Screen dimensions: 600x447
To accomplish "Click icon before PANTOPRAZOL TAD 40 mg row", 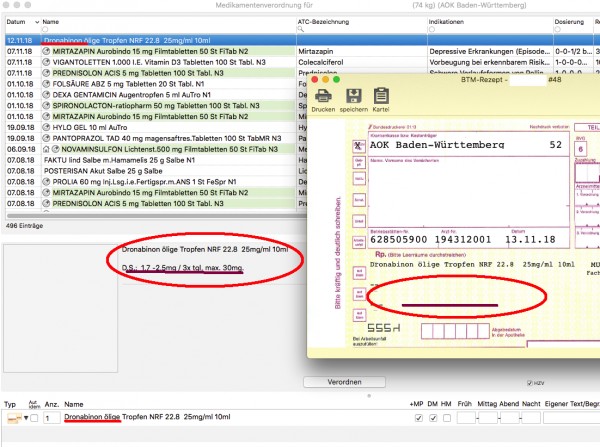I will 46,138.
